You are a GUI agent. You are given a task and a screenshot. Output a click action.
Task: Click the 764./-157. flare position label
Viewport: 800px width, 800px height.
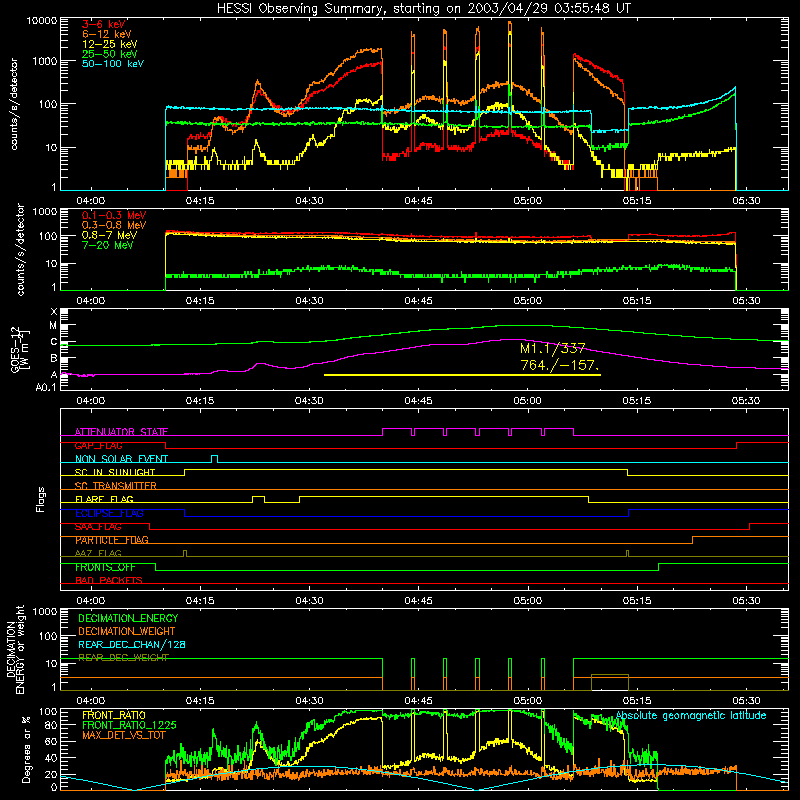click(560, 365)
